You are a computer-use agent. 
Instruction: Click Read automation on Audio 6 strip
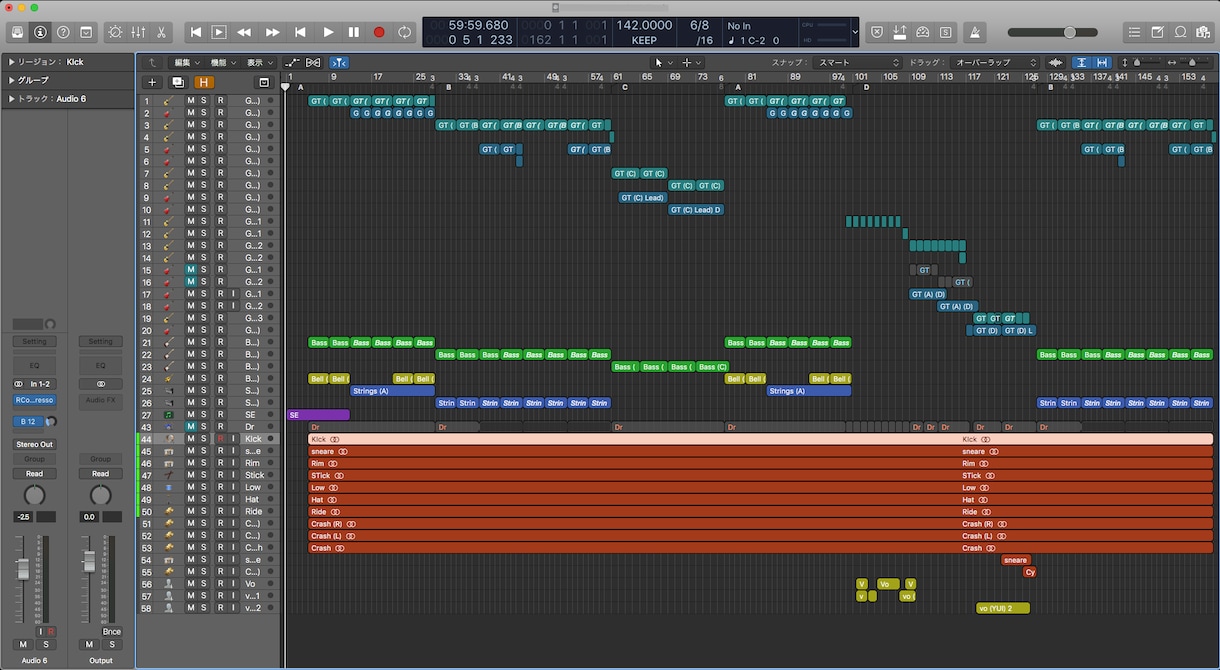[34, 474]
